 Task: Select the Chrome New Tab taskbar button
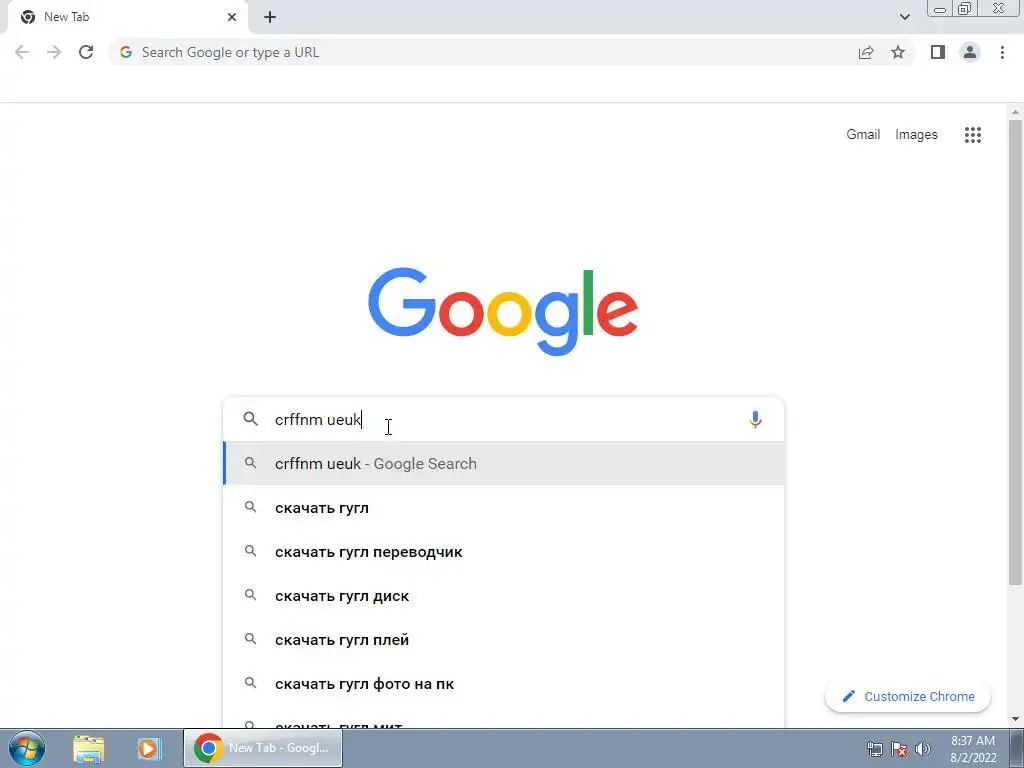coord(263,748)
